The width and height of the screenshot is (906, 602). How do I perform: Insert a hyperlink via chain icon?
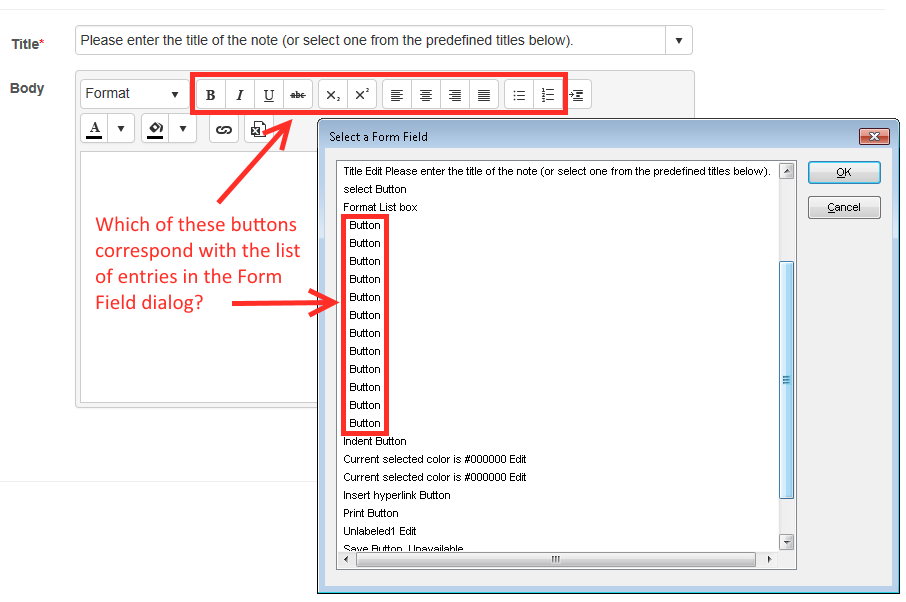[224, 129]
